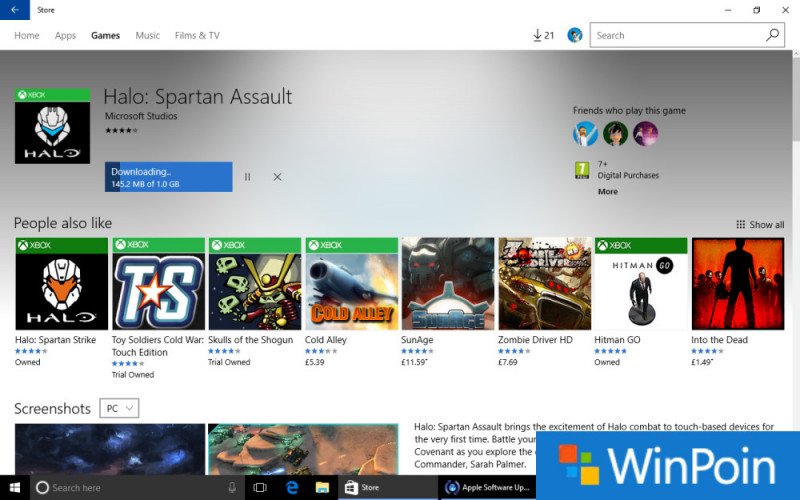Go back using the Store back arrow
This screenshot has height=500, width=800.
(15, 10)
